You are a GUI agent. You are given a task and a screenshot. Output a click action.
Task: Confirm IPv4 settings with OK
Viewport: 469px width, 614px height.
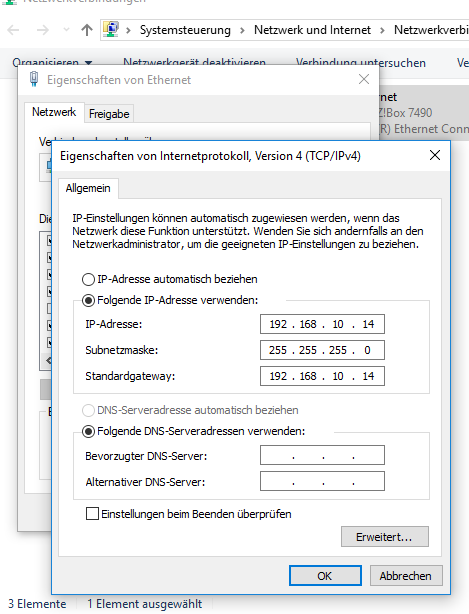[x=325, y=576]
